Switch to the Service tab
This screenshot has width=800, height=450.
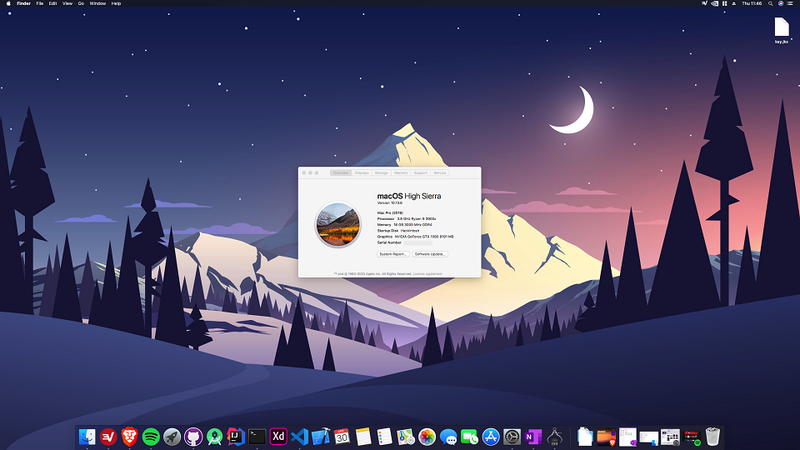coord(440,173)
